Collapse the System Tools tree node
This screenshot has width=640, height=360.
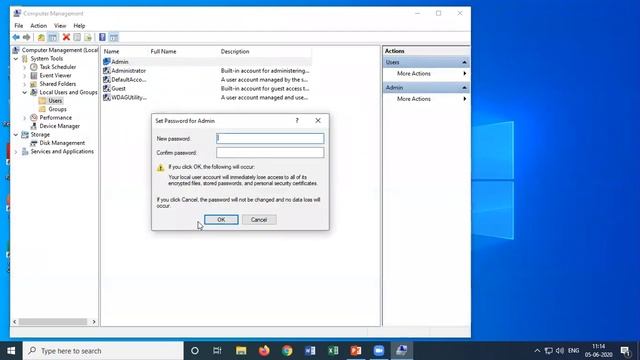(16, 59)
